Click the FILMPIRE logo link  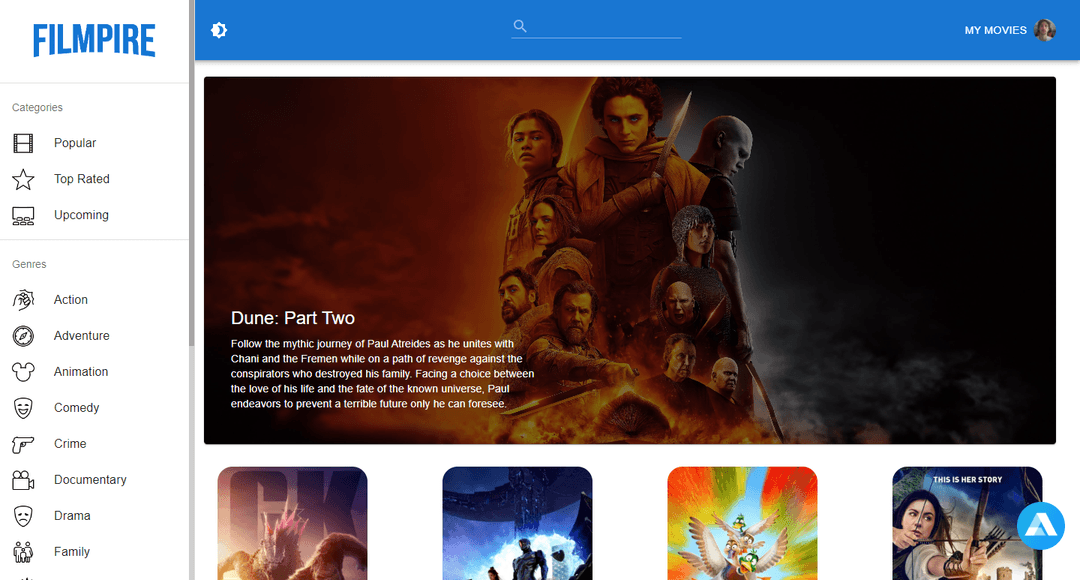pos(94,41)
